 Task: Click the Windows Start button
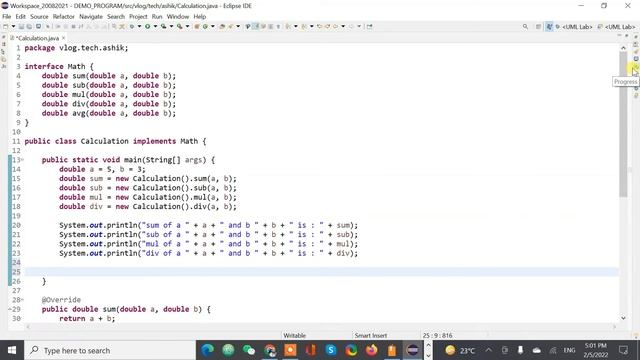12,350
